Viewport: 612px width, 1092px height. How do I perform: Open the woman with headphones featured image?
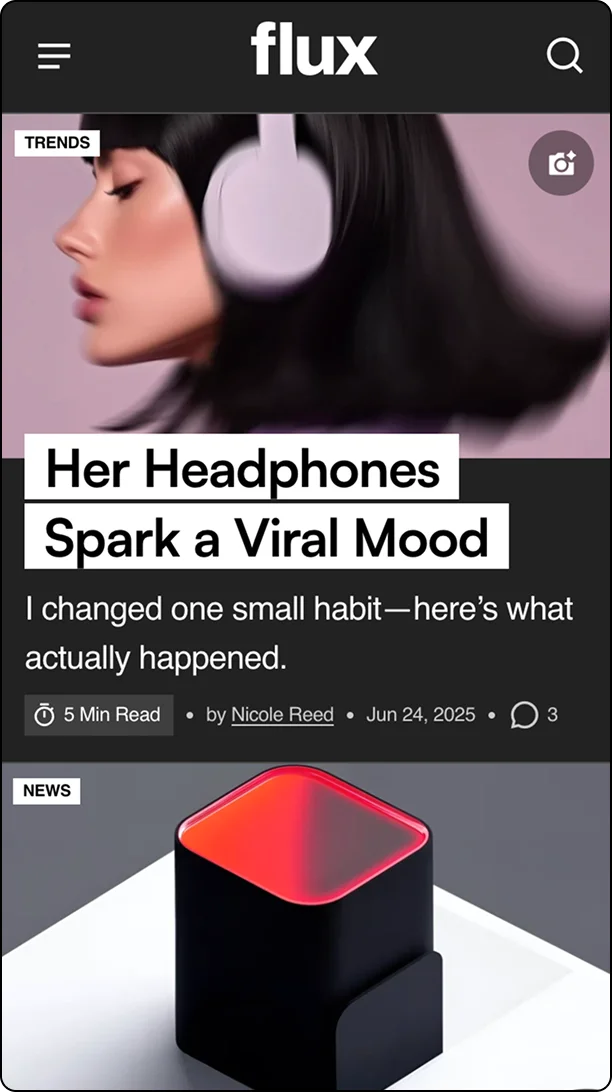[306, 286]
